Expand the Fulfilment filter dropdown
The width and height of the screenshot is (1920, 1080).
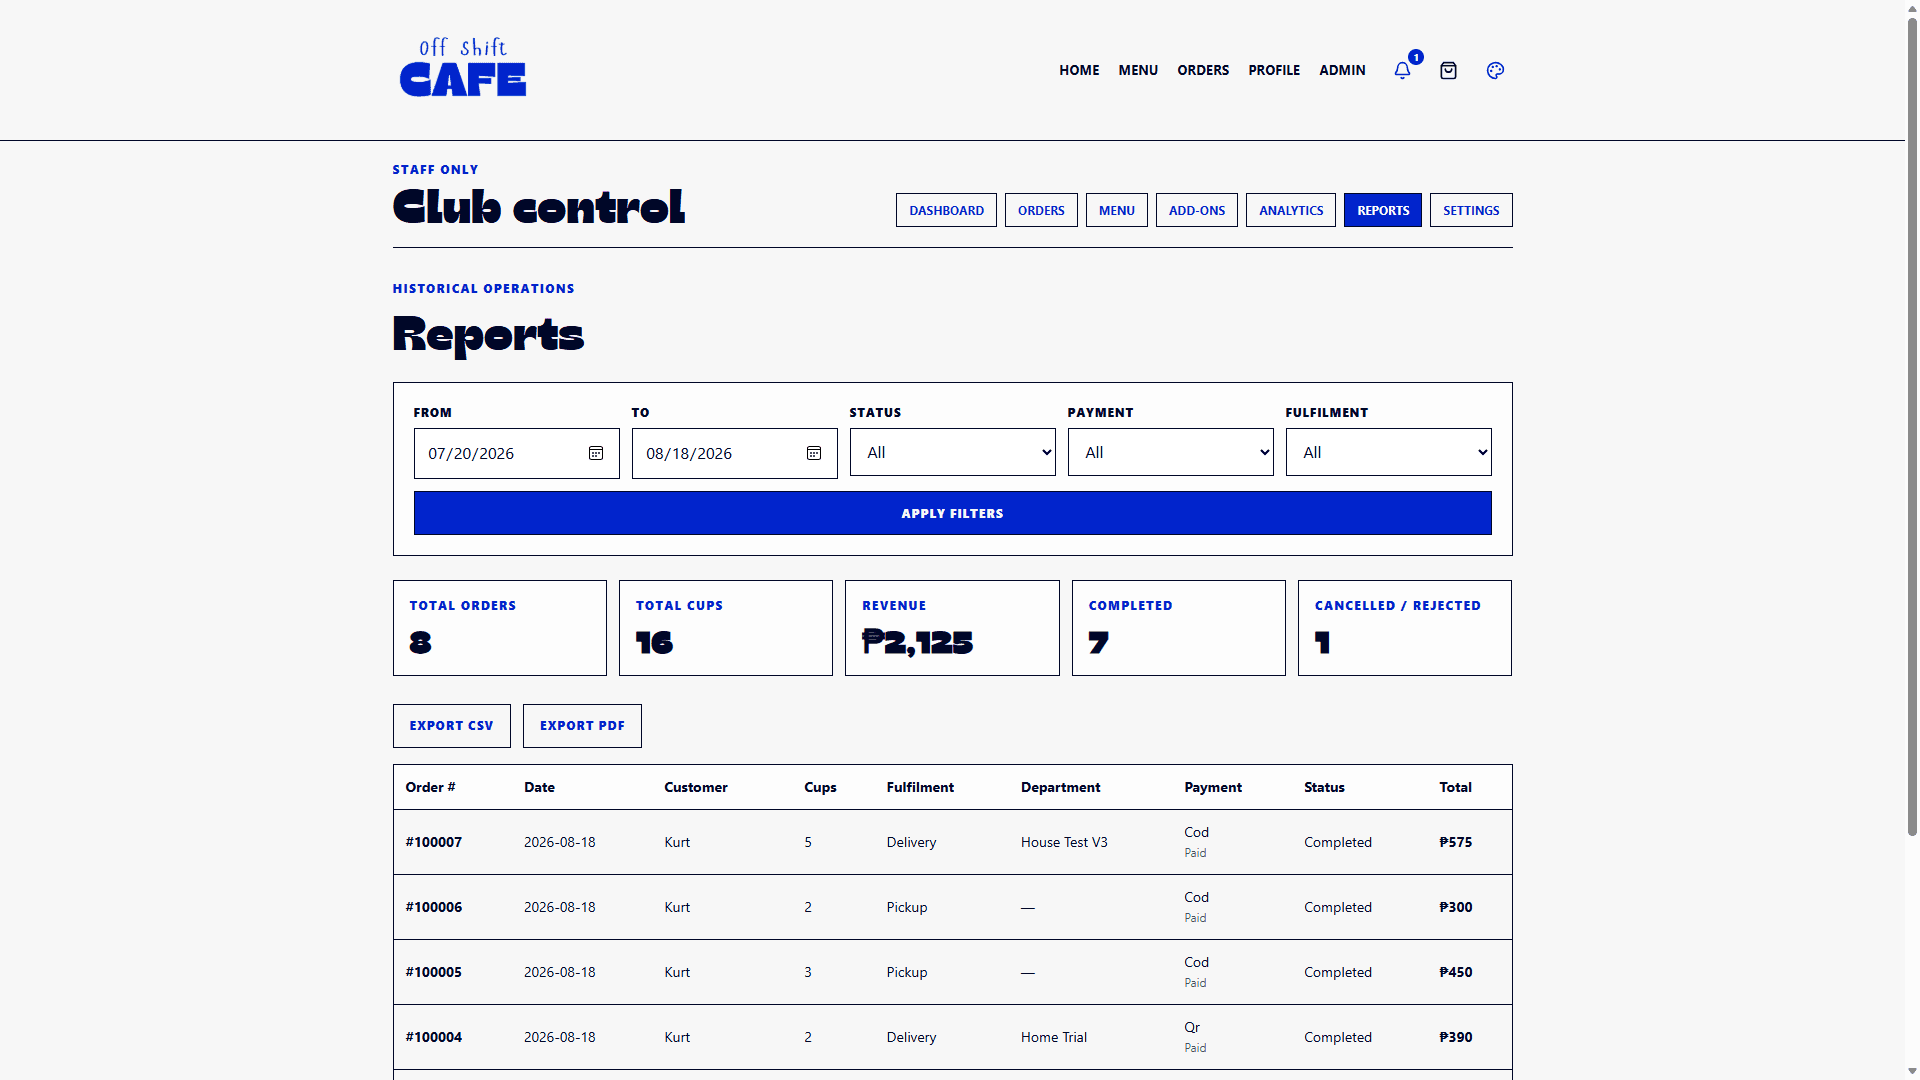pos(1388,452)
